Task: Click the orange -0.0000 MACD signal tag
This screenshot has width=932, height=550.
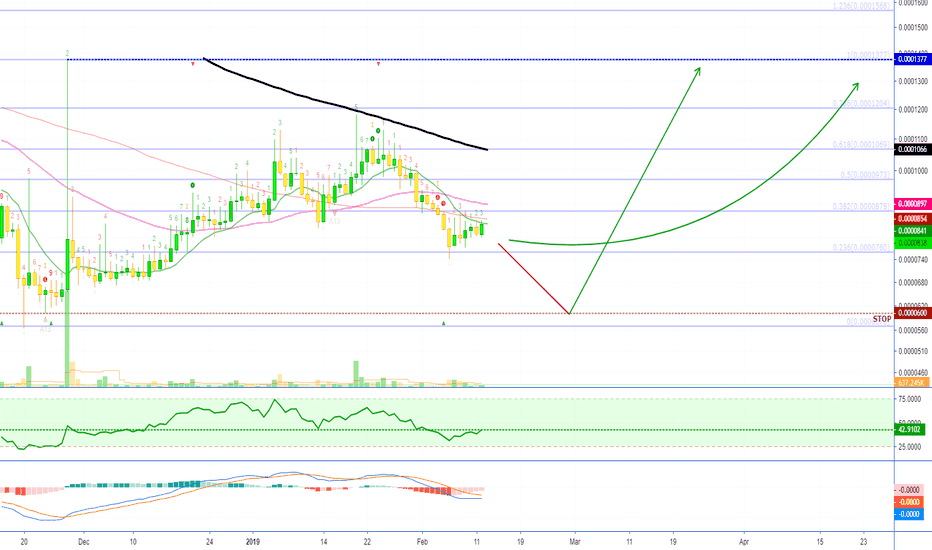Action: click(x=909, y=502)
